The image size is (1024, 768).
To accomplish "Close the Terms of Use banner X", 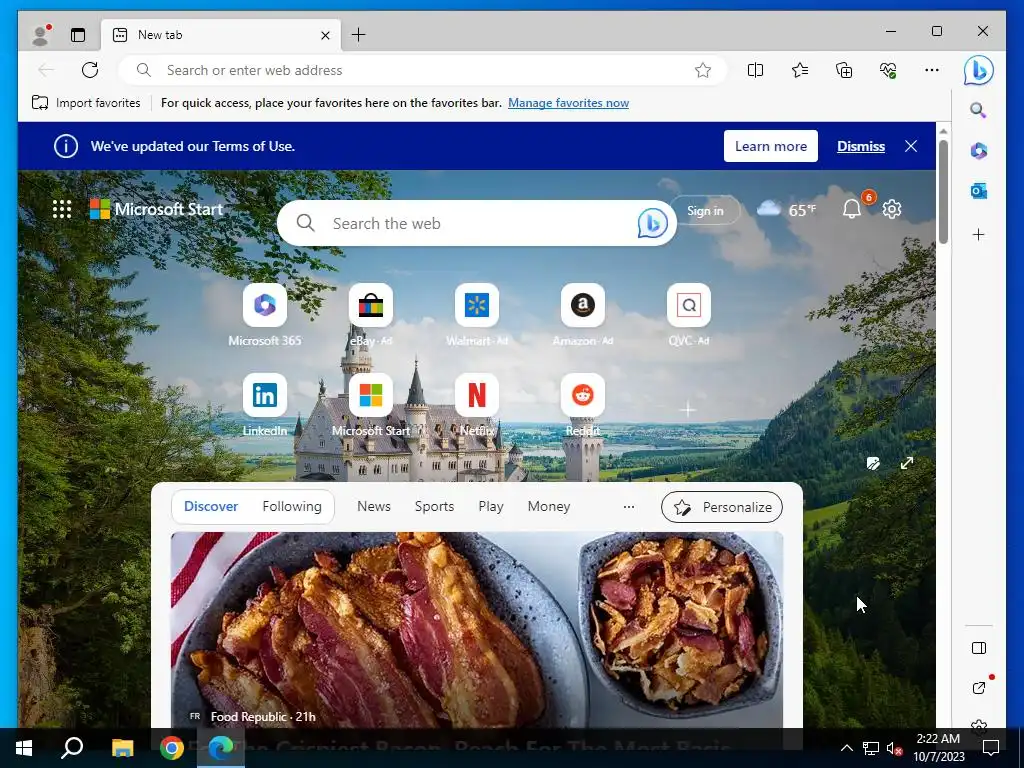I will [x=911, y=146].
